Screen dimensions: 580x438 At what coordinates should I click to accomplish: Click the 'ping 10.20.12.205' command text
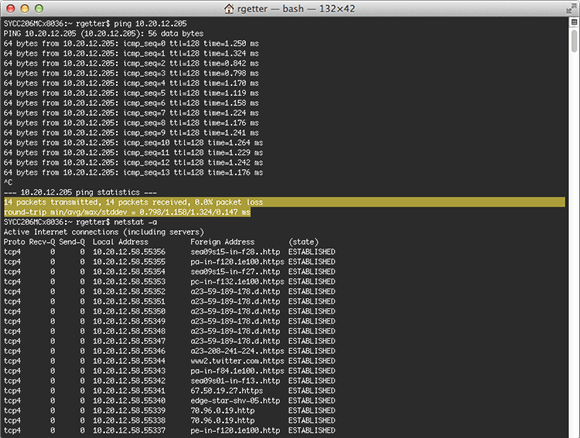[x=150, y=24]
